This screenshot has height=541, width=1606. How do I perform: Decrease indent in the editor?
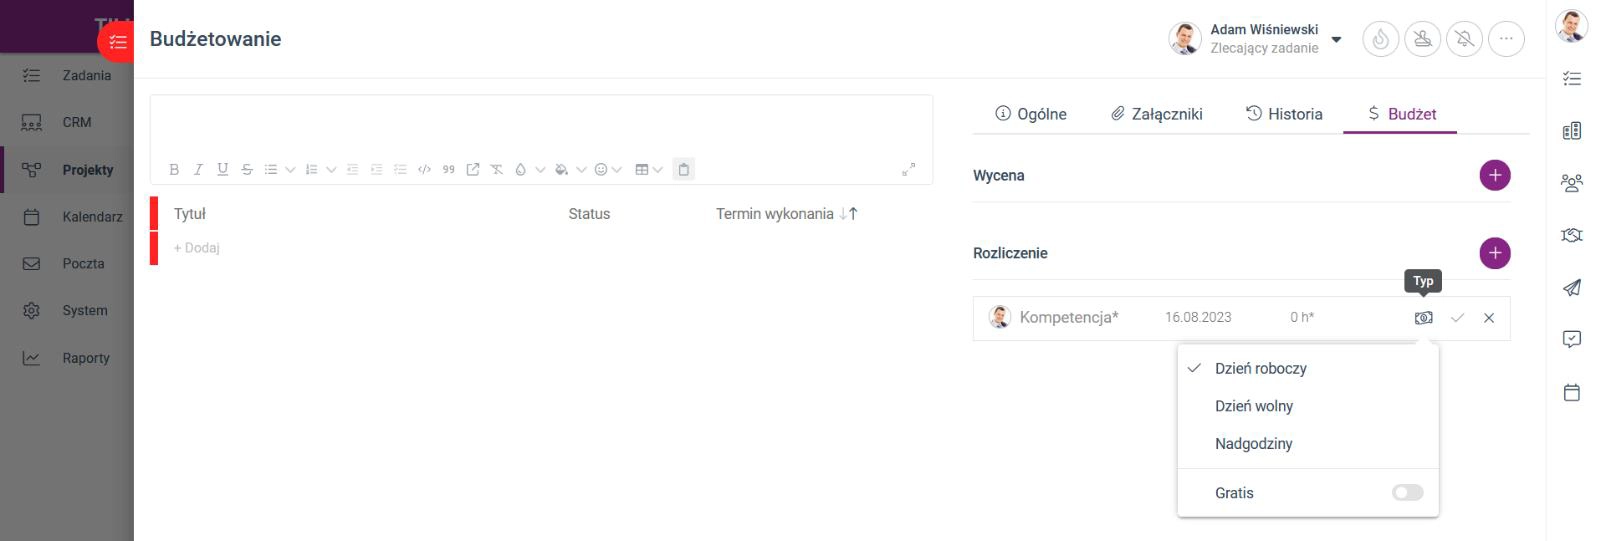[352, 169]
